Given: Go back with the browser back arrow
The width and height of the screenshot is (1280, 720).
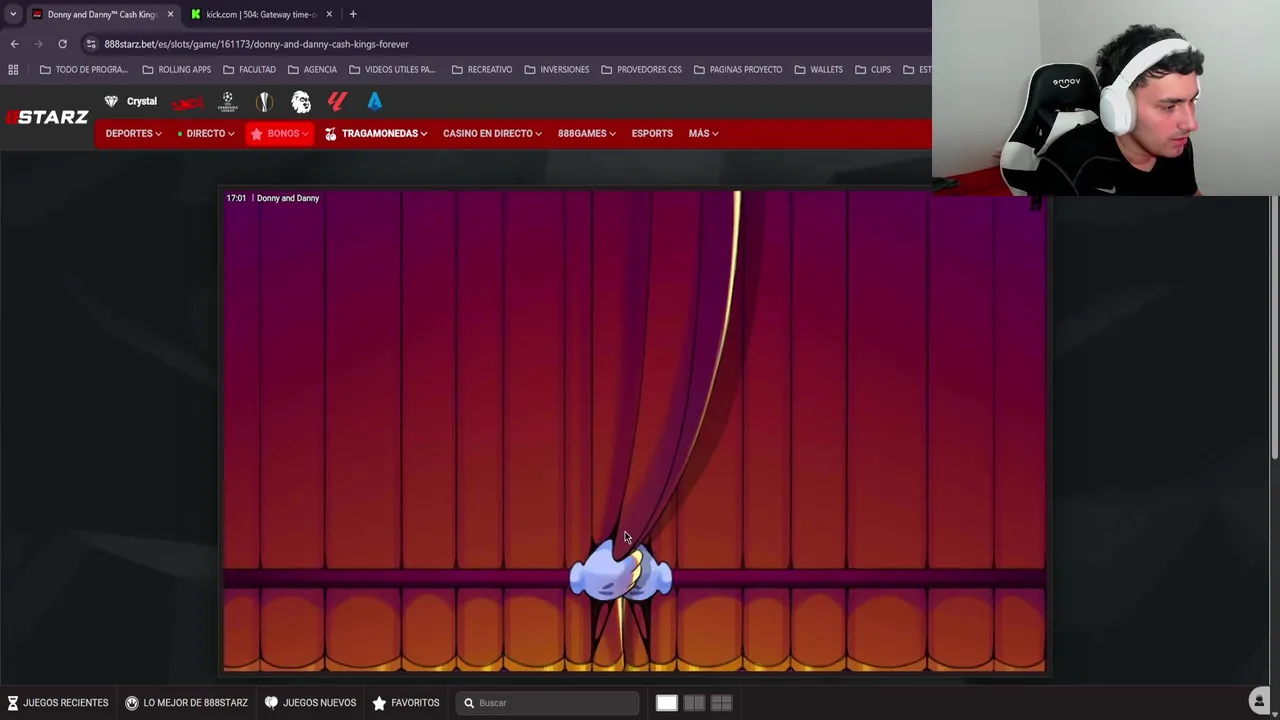Looking at the screenshot, I should click(14, 44).
